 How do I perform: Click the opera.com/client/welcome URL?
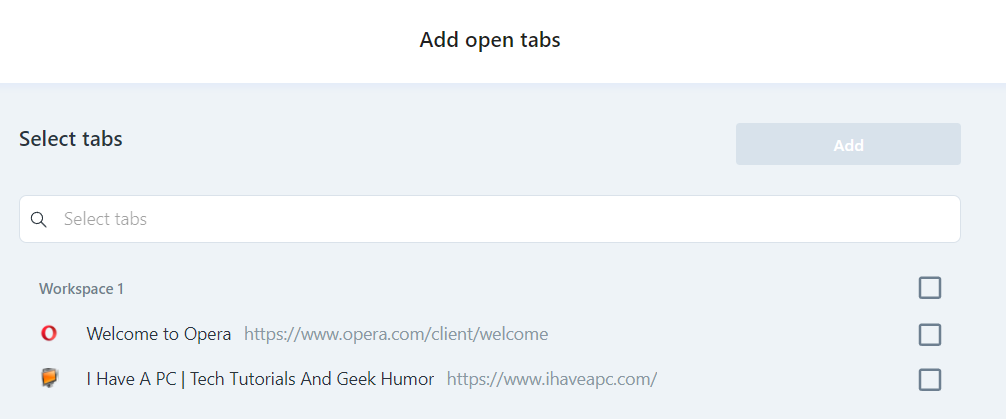[x=396, y=334]
